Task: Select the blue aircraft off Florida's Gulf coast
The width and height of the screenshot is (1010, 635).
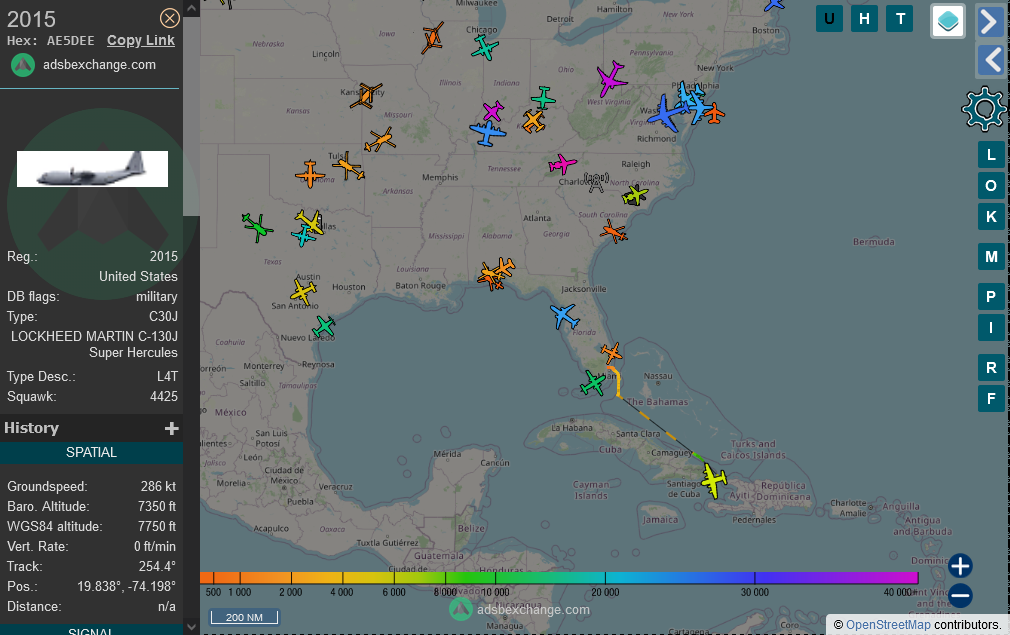Action: pos(564,316)
